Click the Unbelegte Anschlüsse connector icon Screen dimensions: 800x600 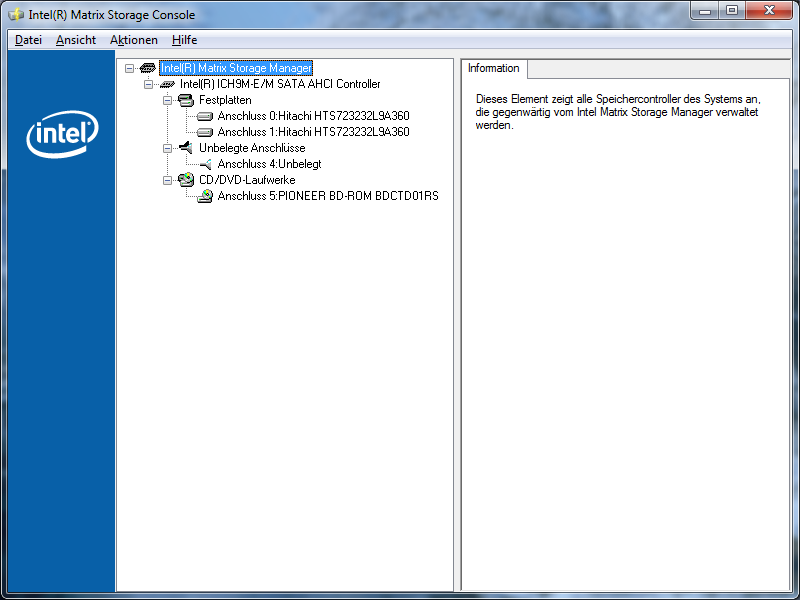185,148
